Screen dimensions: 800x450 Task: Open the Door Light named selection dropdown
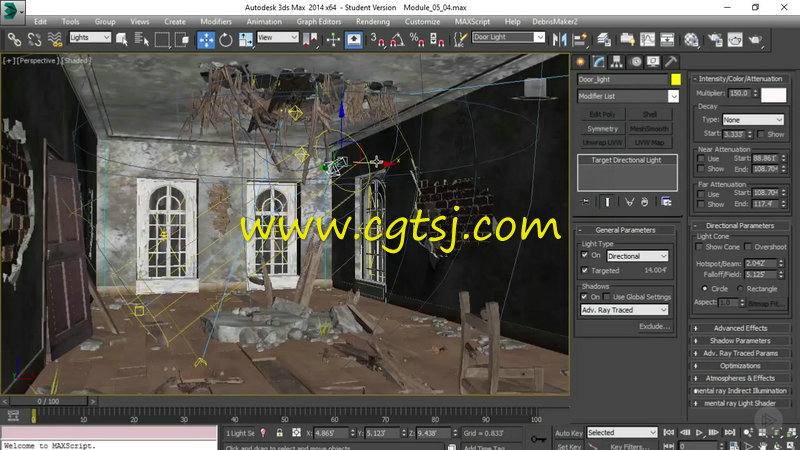(509, 37)
